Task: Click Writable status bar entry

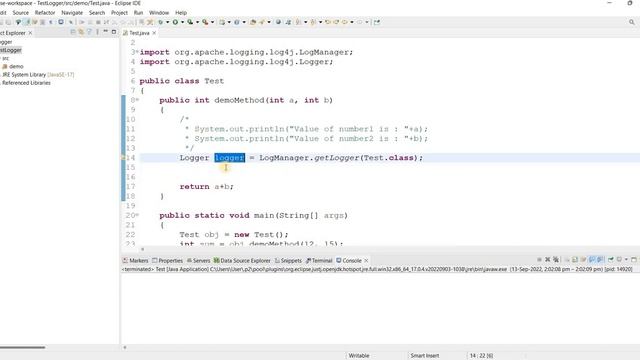Action: 359,356
